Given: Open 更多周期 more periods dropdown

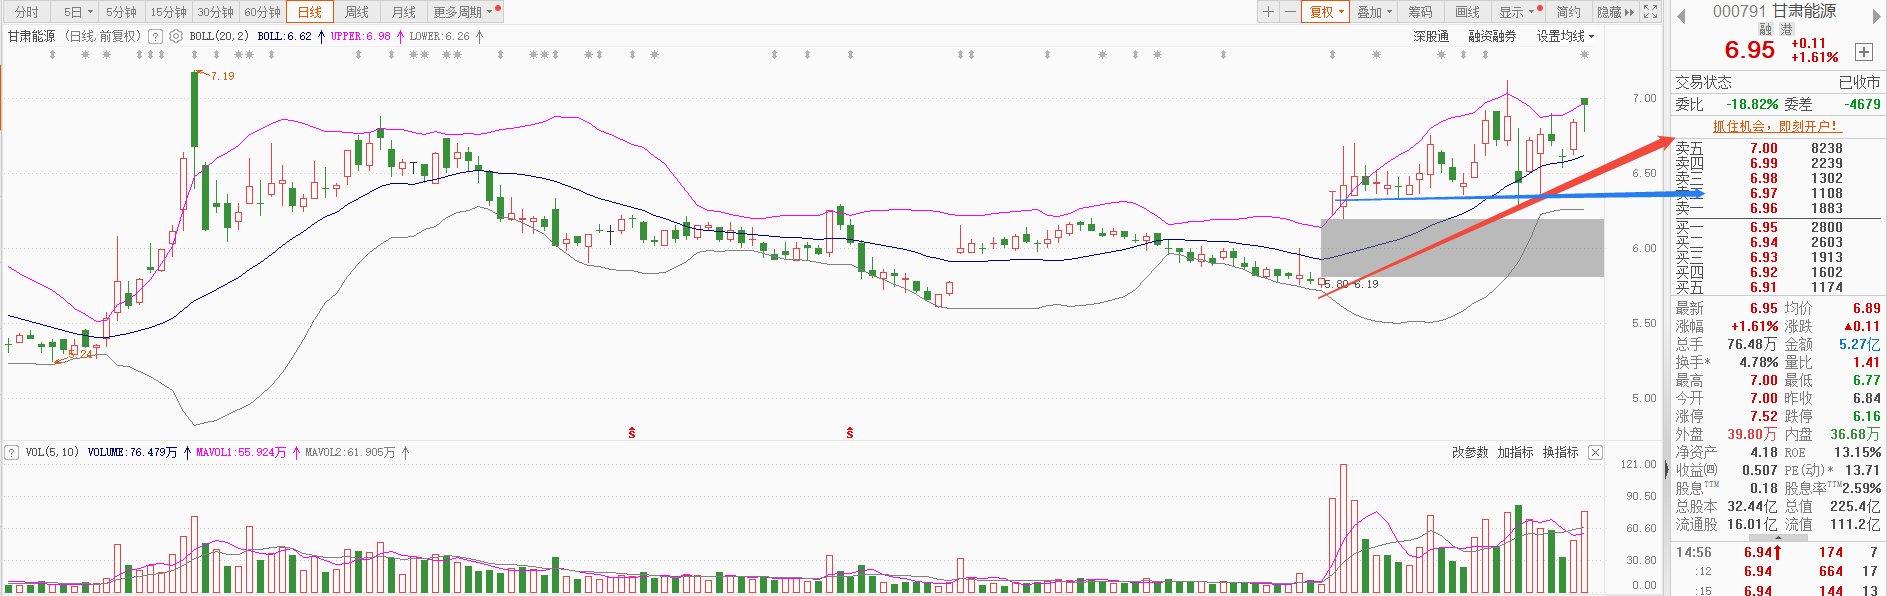Looking at the screenshot, I should pos(463,12).
